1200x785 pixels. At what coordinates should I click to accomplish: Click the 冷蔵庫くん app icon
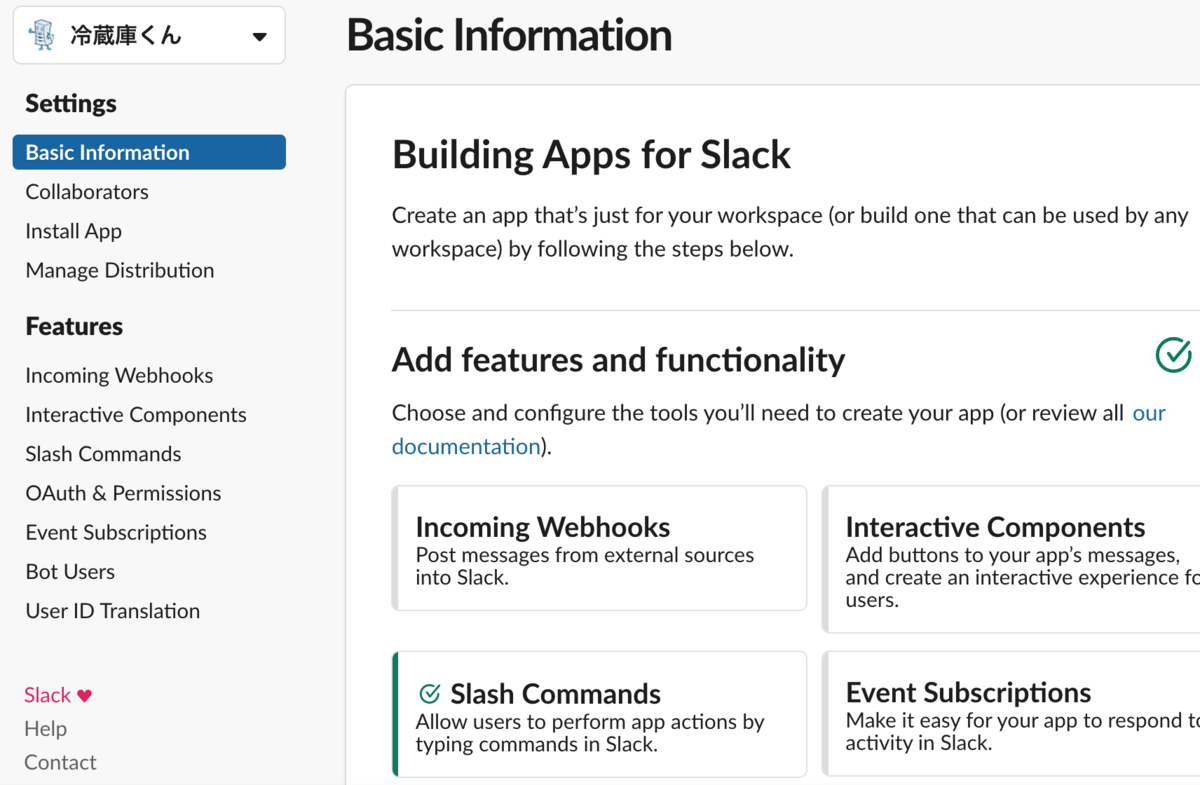[42, 36]
